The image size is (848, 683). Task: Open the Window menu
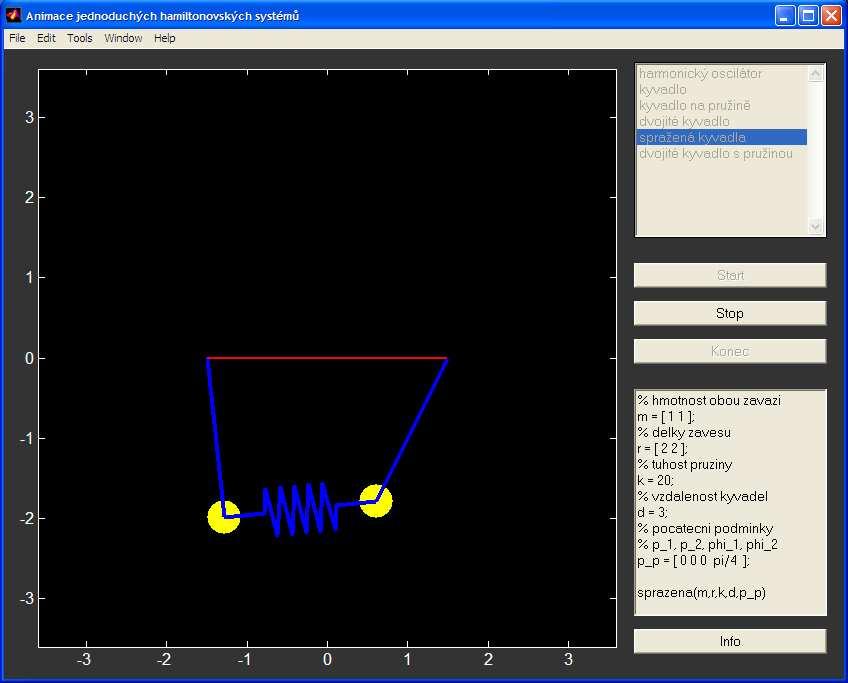click(x=123, y=38)
